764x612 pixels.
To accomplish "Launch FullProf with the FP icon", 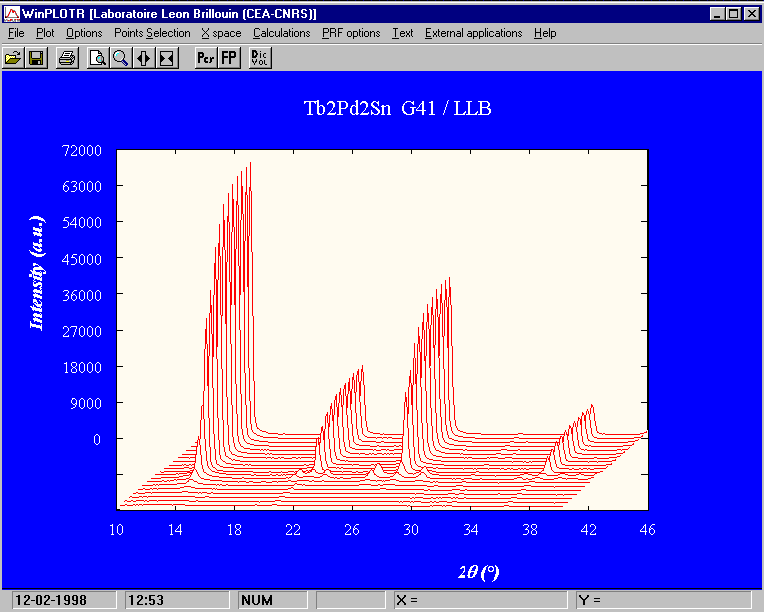I will (x=229, y=58).
